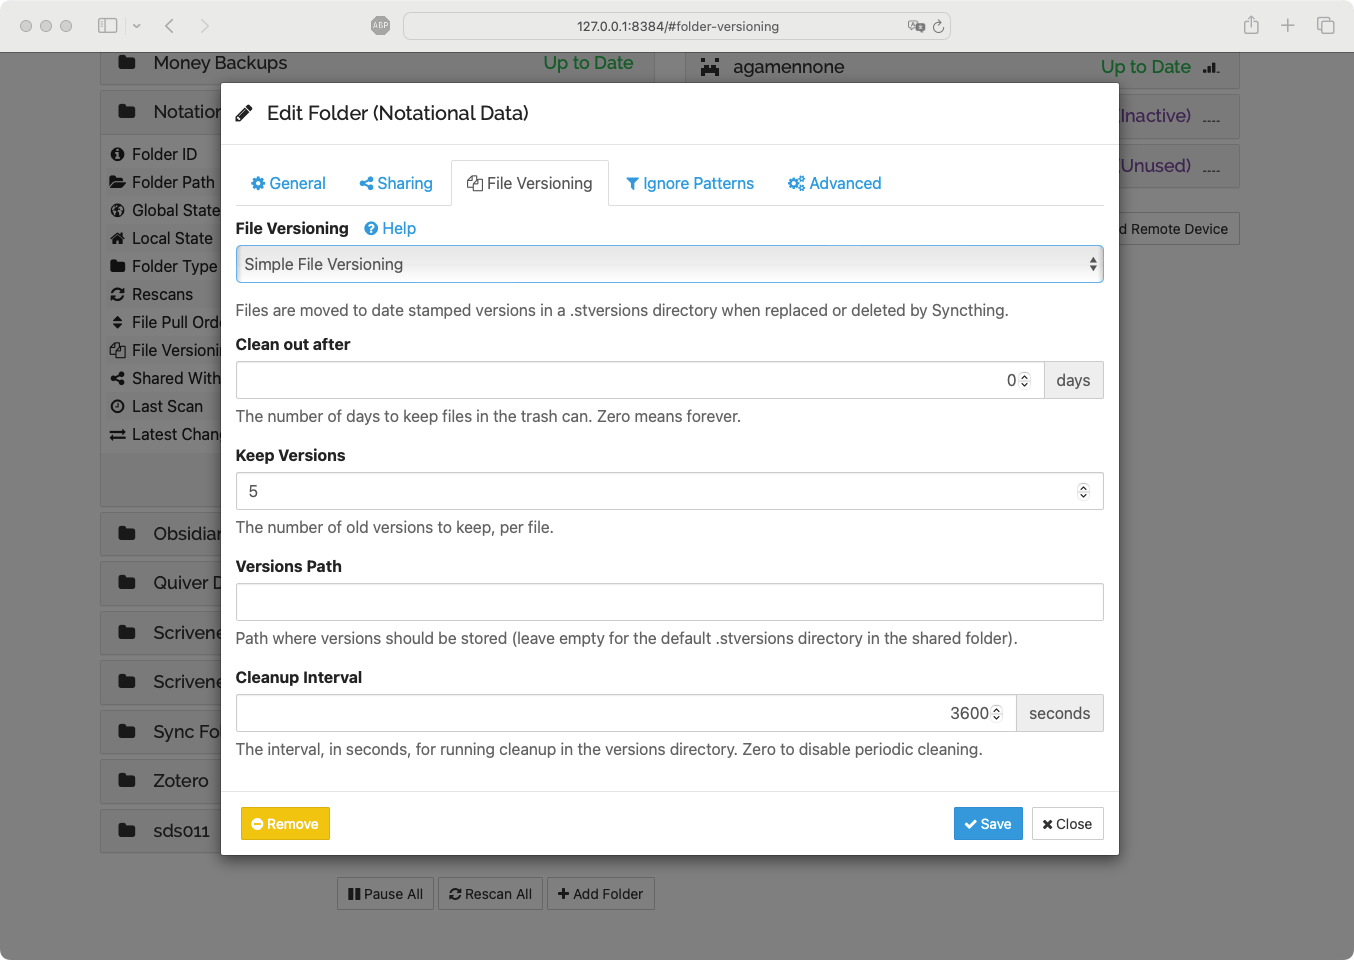Save the folder settings
The height and width of the screenshot is (960, 1354).
(987, 824)
